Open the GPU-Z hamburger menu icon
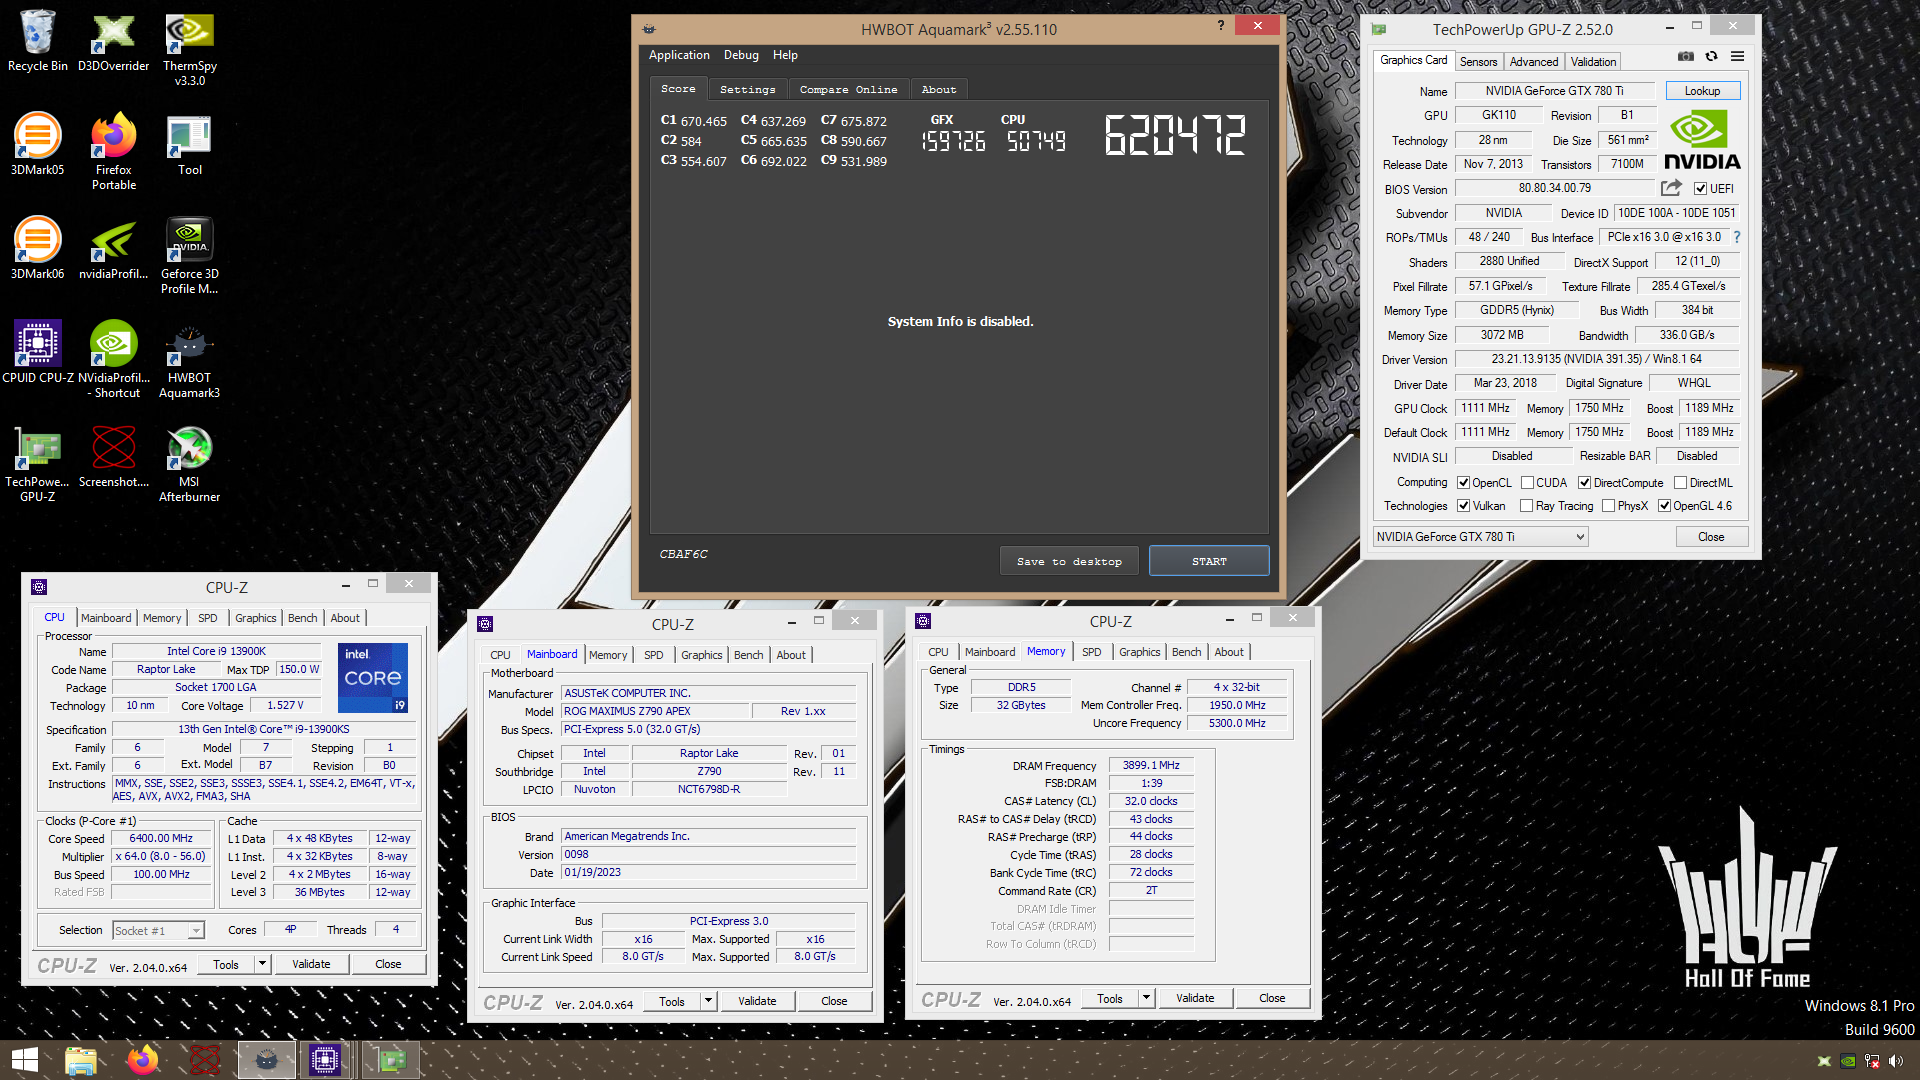This screenshot has width=1920, height=1080. pos(1738,57)
